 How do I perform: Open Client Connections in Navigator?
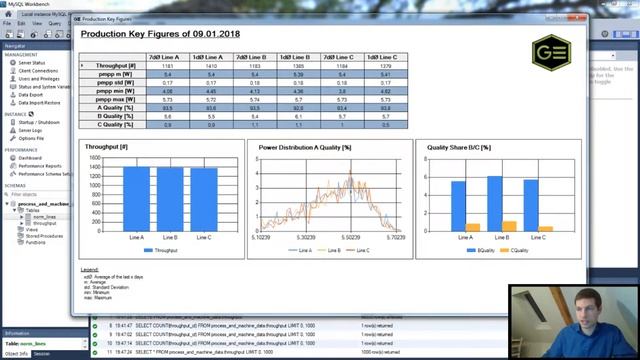point(38,71)
